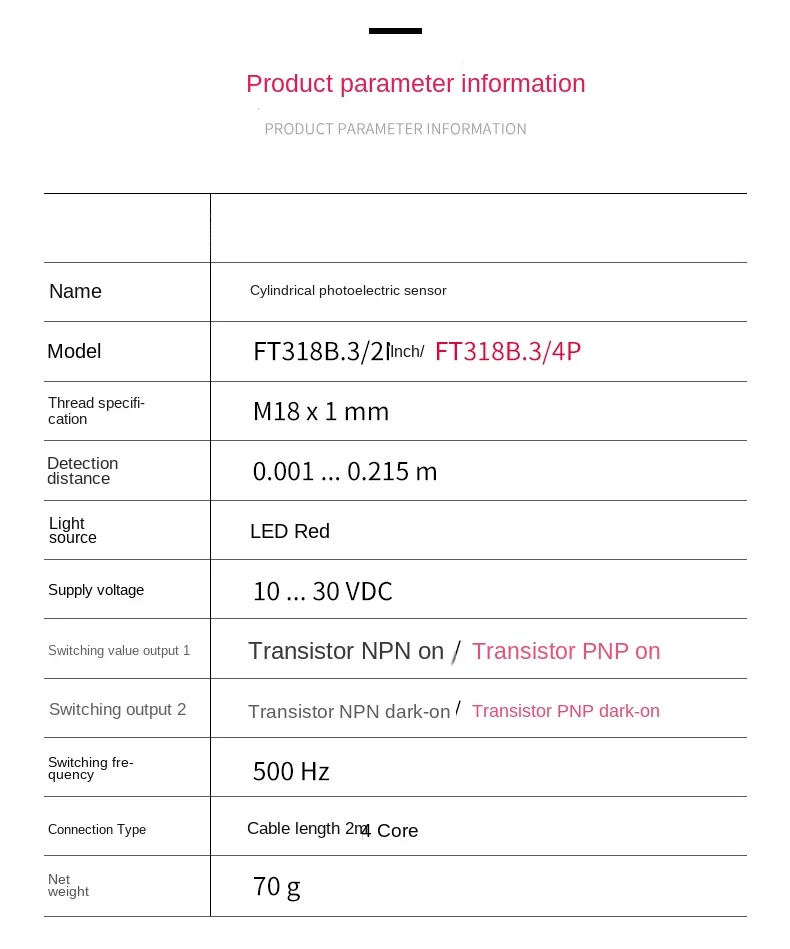
Task: Click pink 'Transistor PNP dark-on' text
Action: [x=566, y=711]
